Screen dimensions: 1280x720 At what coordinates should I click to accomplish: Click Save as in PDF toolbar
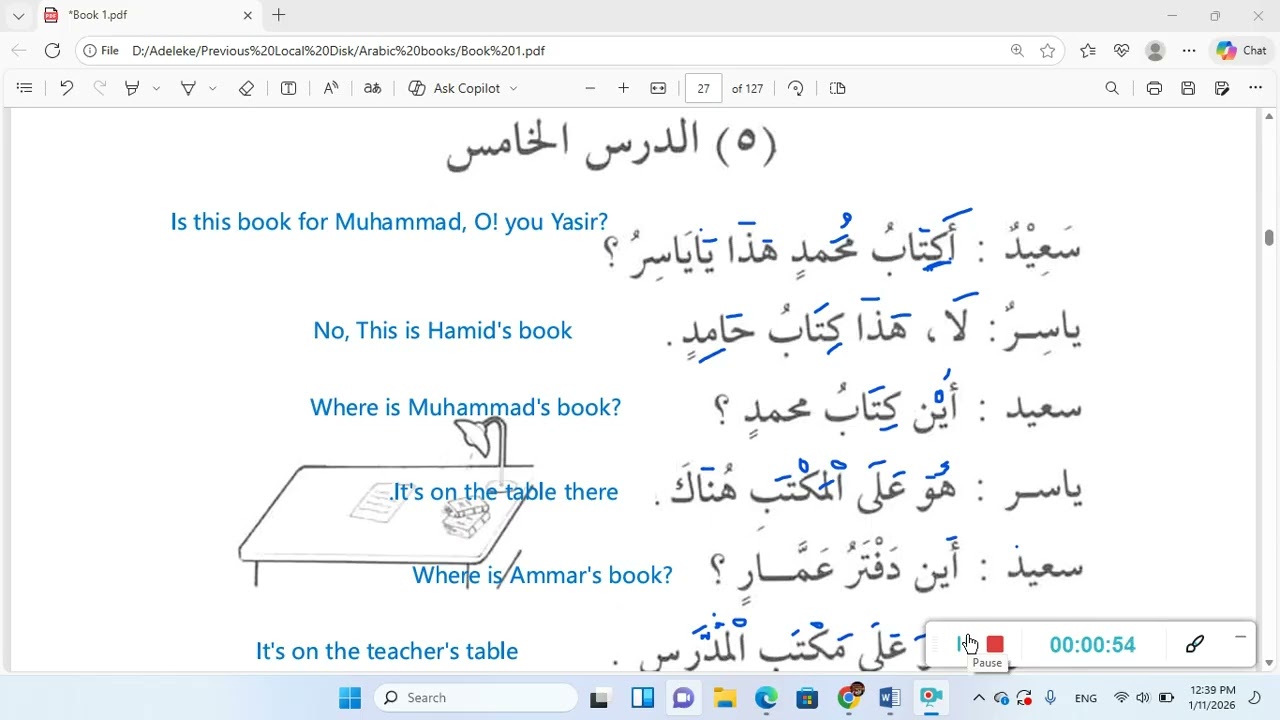[1222, 88]
